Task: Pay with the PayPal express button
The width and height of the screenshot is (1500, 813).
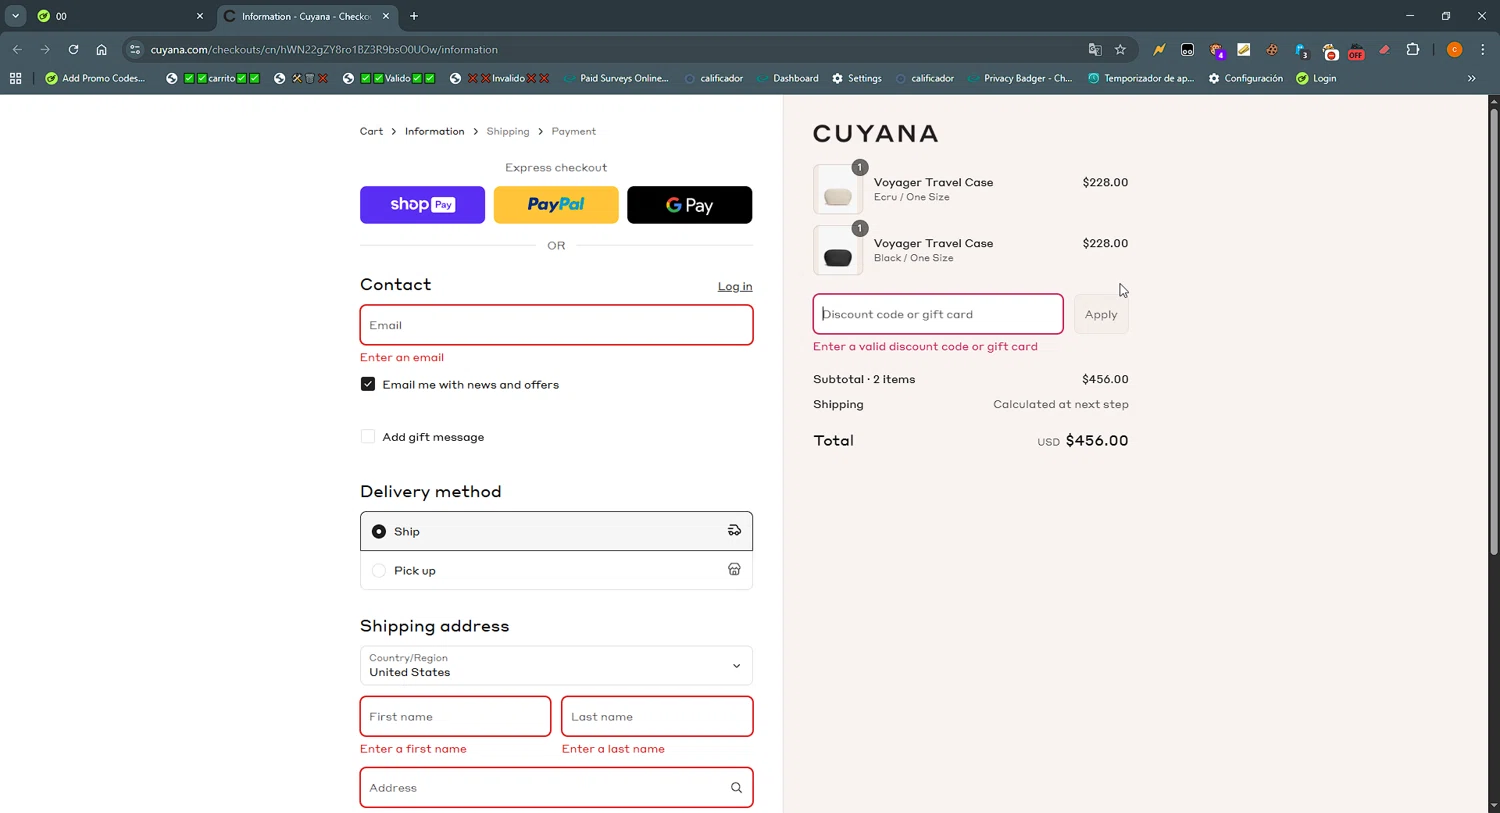Action: [556, 205]
